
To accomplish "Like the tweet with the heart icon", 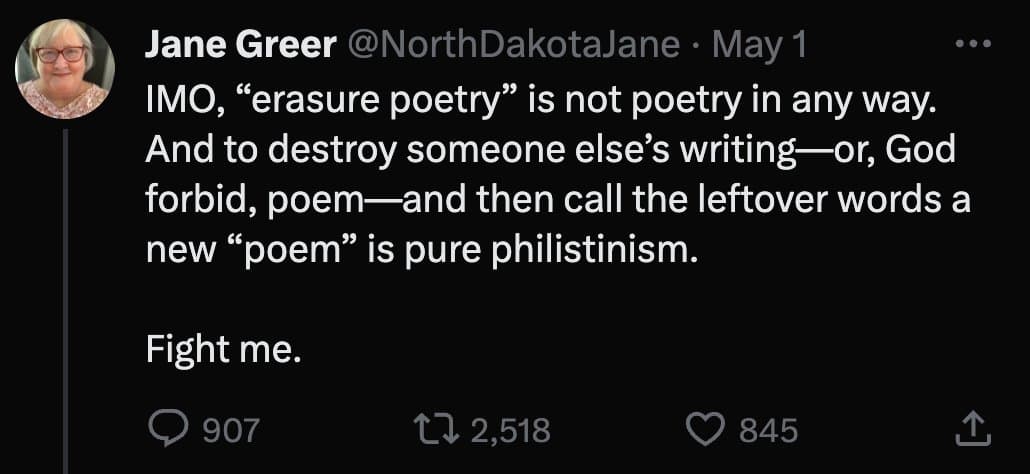I will click(704, 430).
